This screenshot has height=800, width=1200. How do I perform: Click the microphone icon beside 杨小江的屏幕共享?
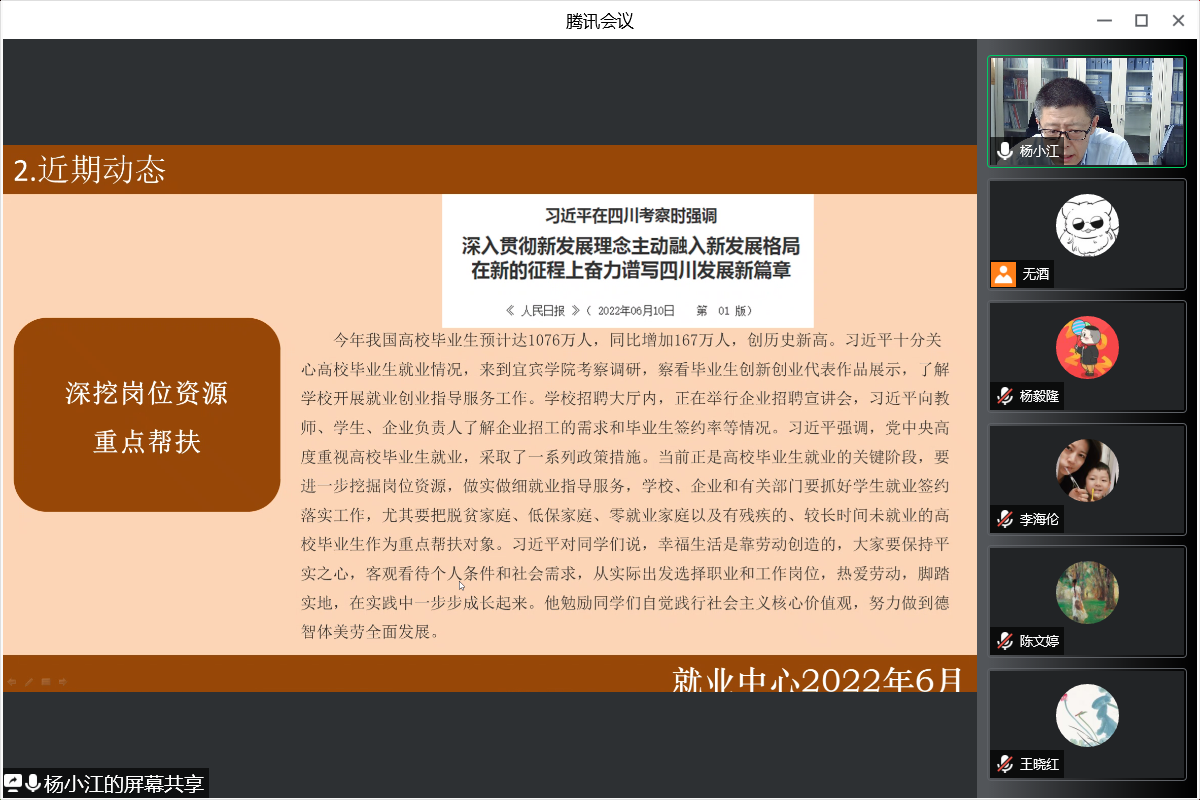click(x=33, y=783)
